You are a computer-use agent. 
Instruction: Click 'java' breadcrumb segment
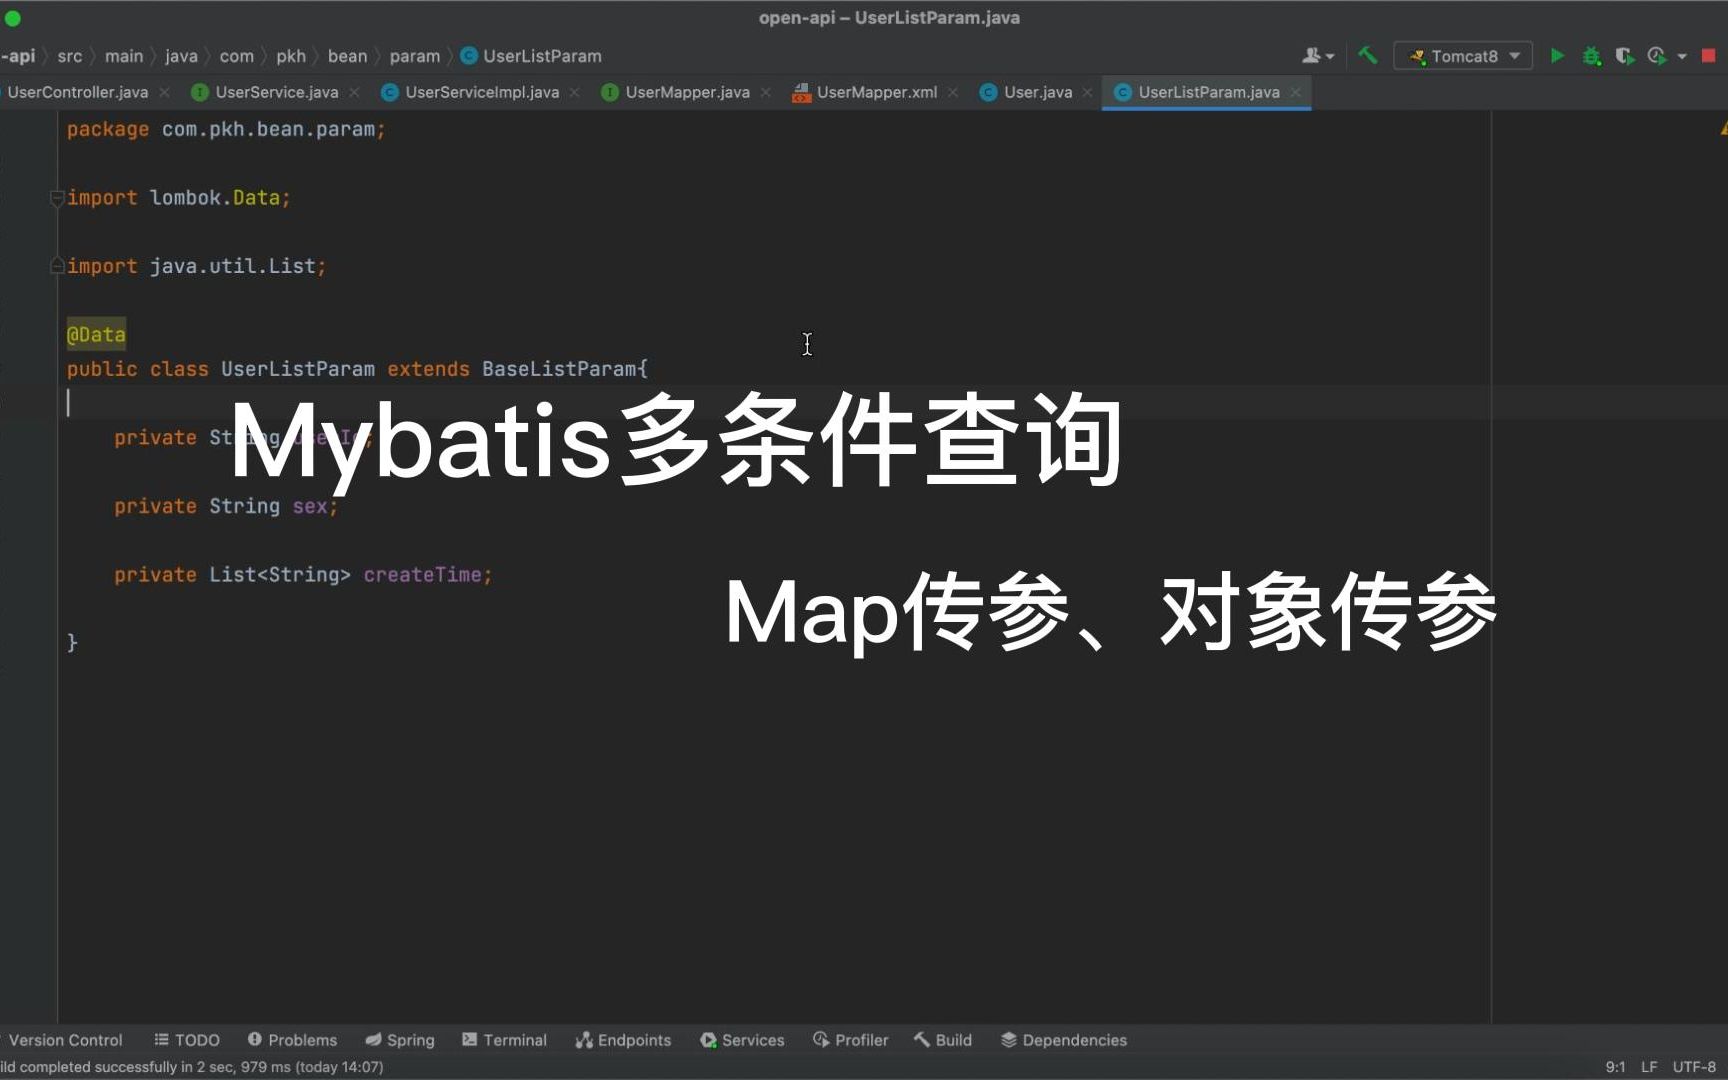(181, 56)
